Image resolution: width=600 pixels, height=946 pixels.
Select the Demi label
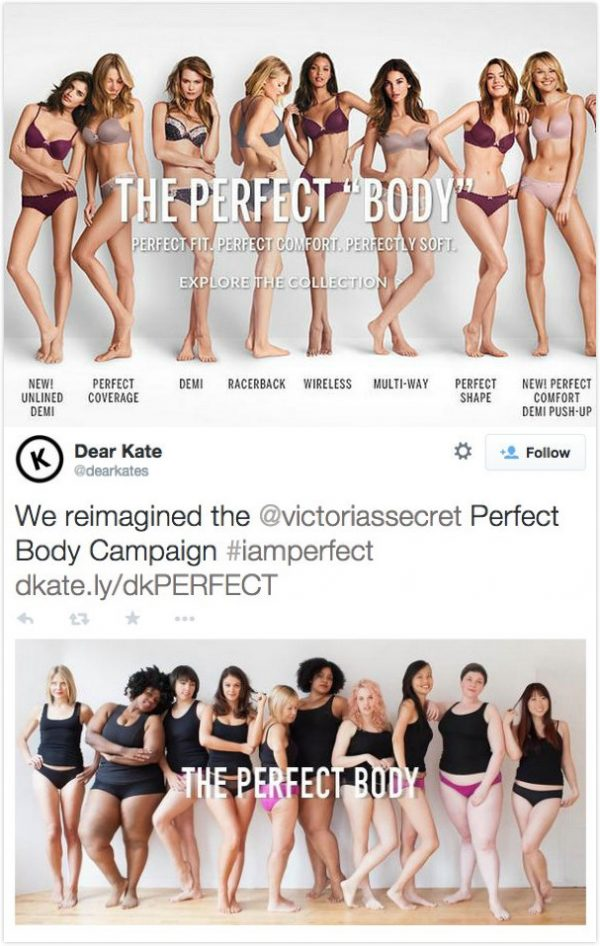191,384
